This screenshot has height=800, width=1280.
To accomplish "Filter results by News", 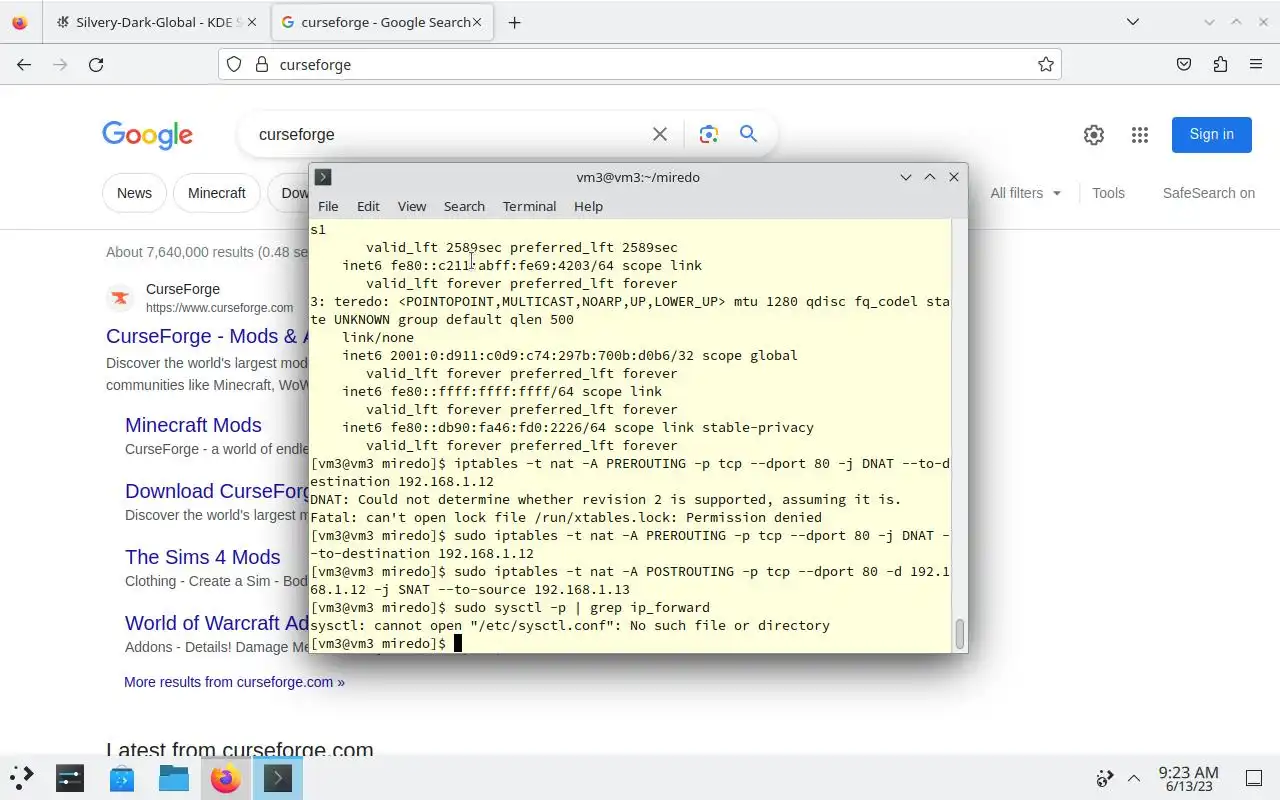I will 134,193.
